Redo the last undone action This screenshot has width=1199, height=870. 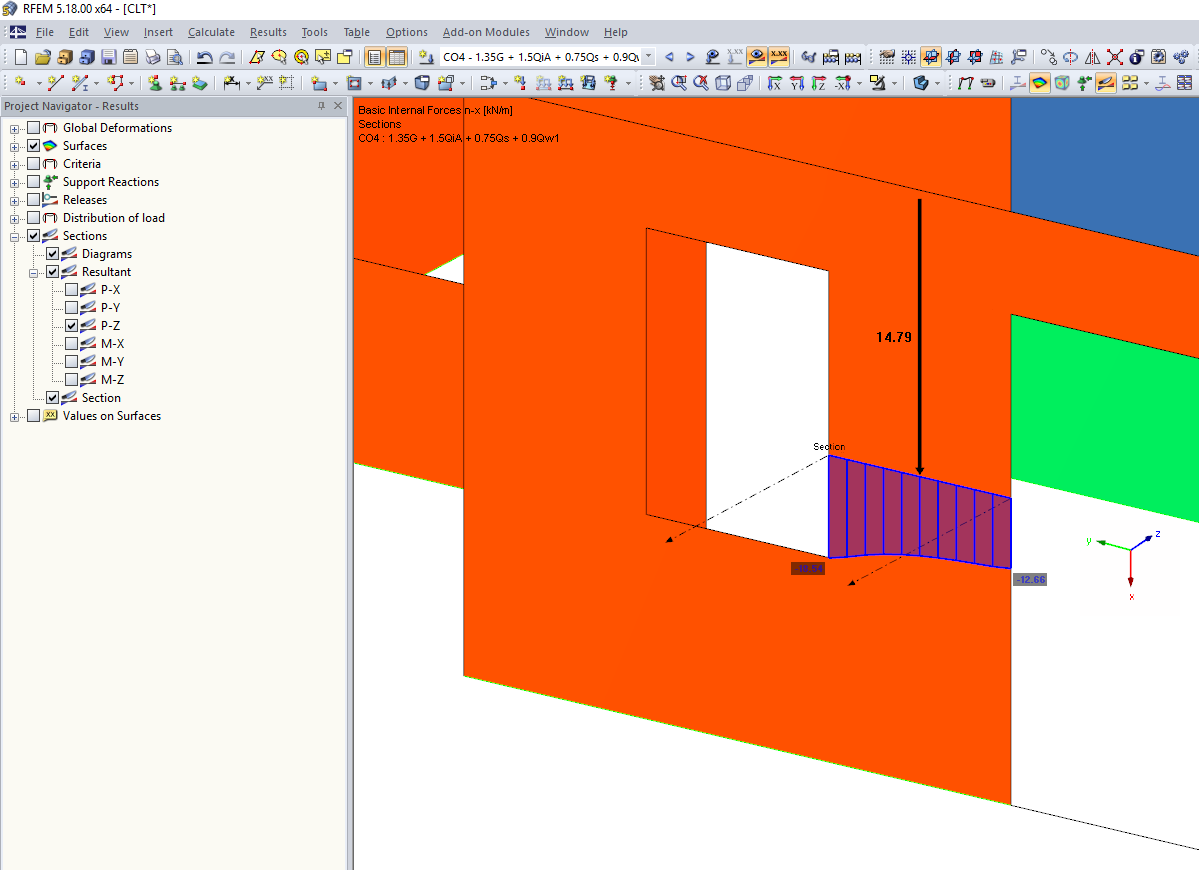click(227, 57)
